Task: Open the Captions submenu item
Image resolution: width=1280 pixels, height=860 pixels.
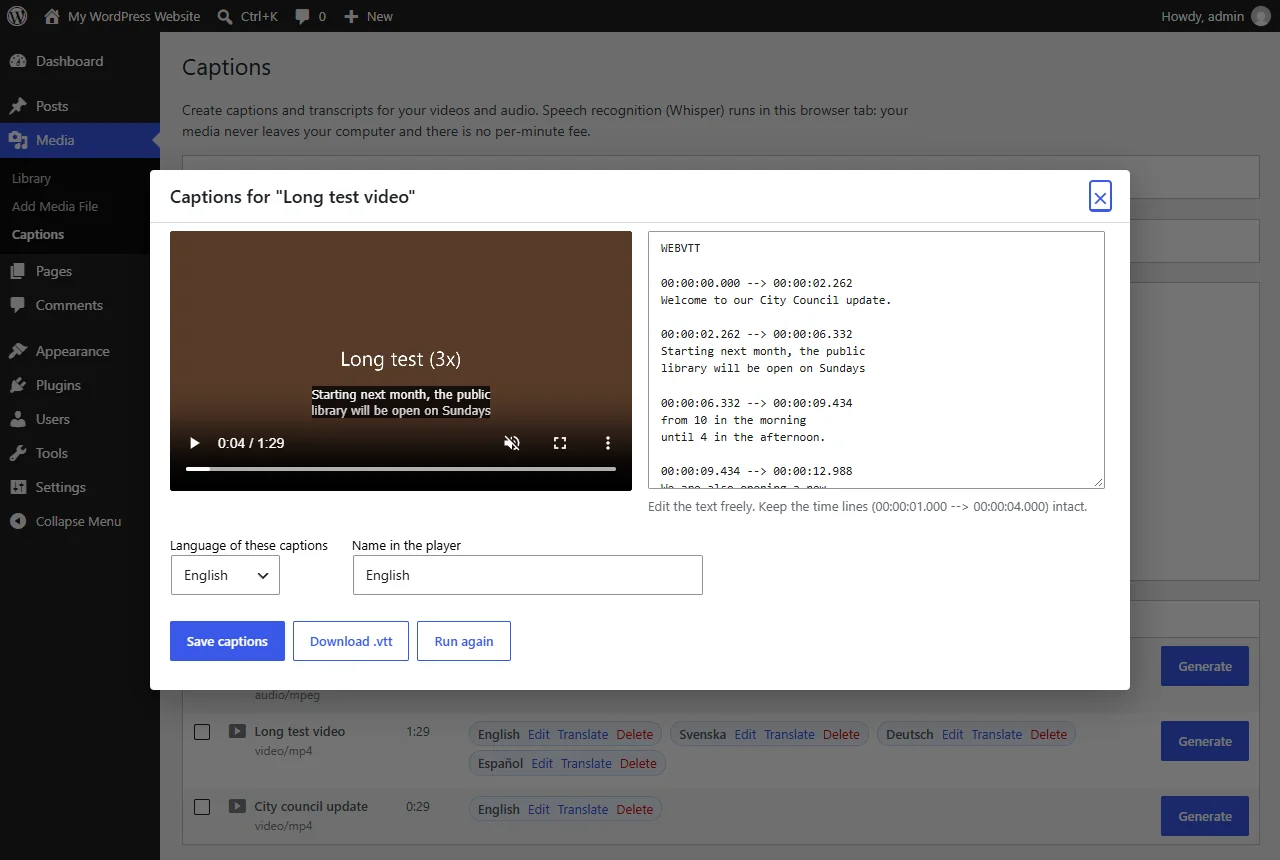Action: [38, 234]
